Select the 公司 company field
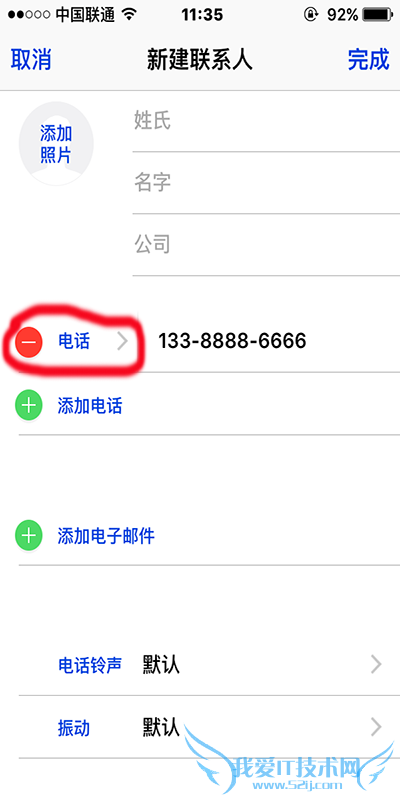The width and height of the screenshot is (400, 800). click(x=266, y=245)
